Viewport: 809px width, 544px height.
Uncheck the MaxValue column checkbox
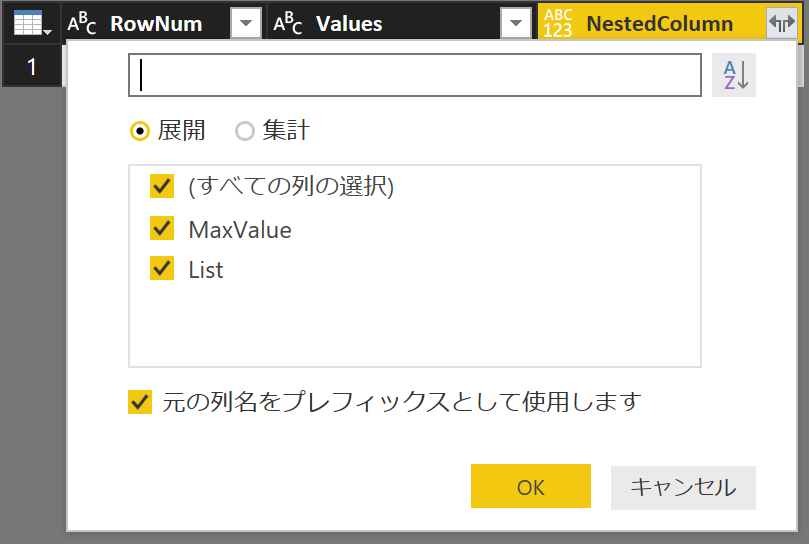(162, 228)
